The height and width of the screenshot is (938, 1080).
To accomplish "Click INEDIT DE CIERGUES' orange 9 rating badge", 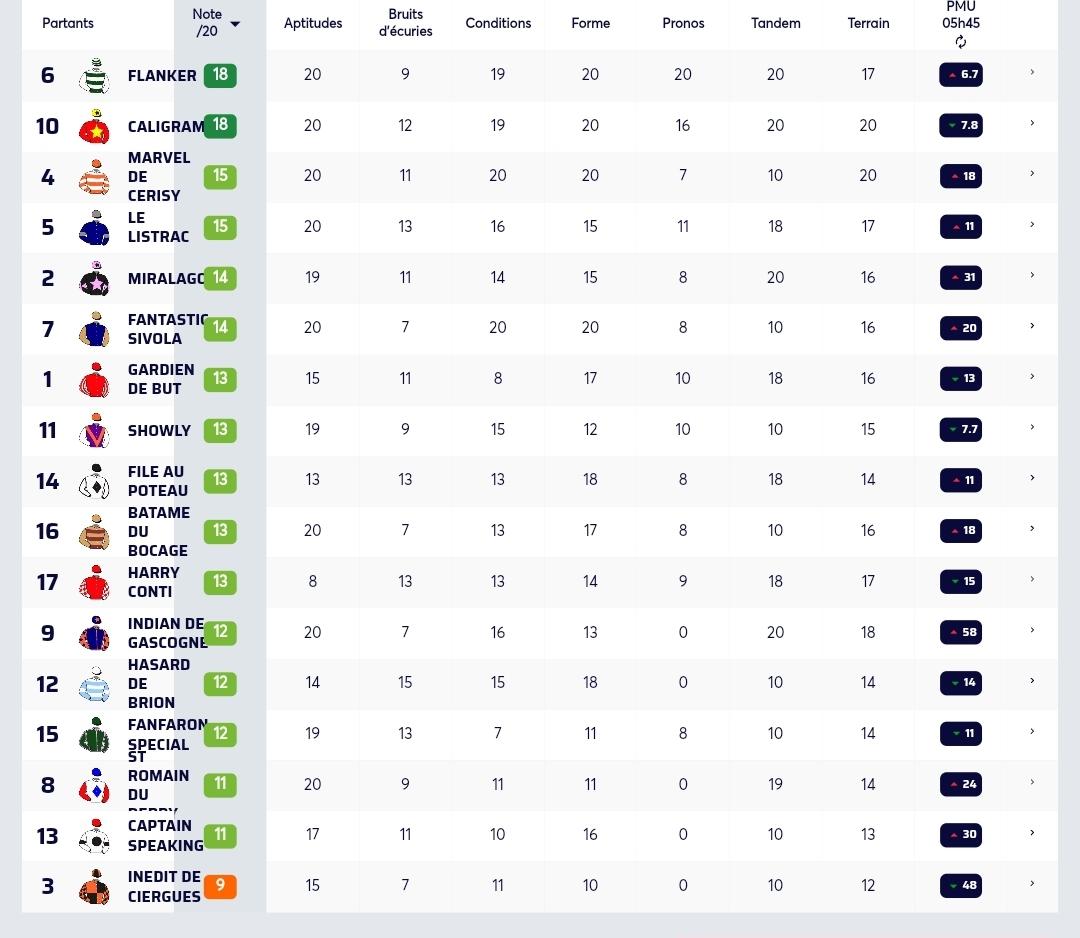I will pyautogui.click(x=220, y=886).
